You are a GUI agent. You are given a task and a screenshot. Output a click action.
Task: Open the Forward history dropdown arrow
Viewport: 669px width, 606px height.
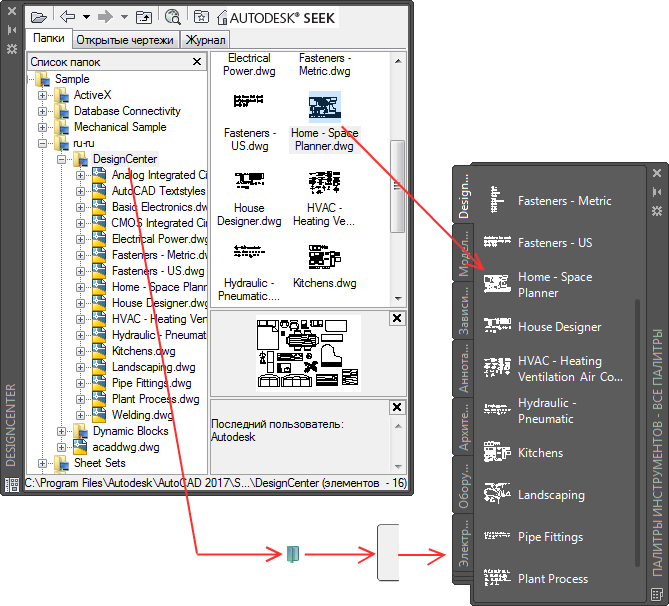(x=124, y=17)
